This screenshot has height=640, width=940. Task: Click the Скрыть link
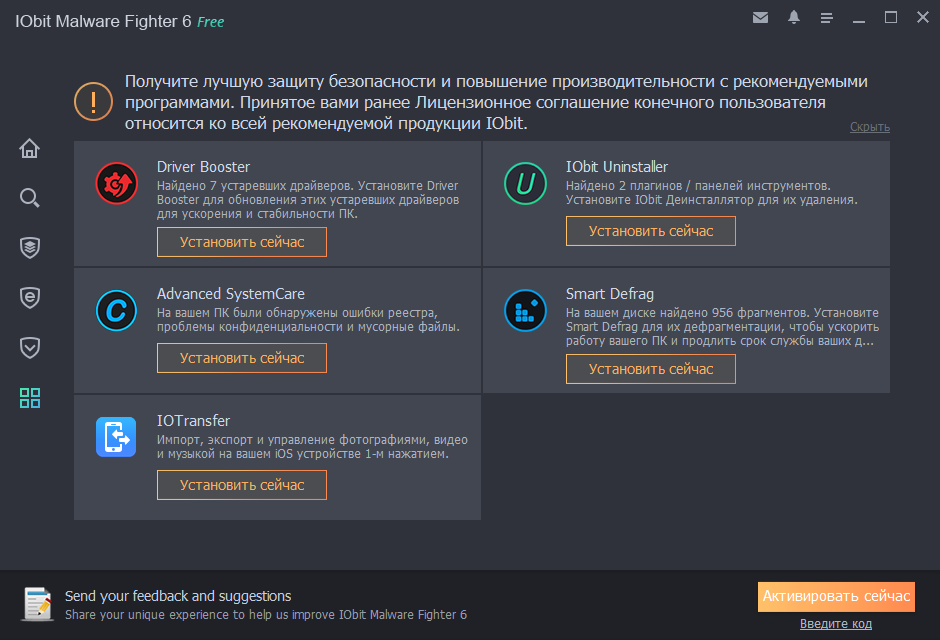pyautogui.click(x=870, y=127)
